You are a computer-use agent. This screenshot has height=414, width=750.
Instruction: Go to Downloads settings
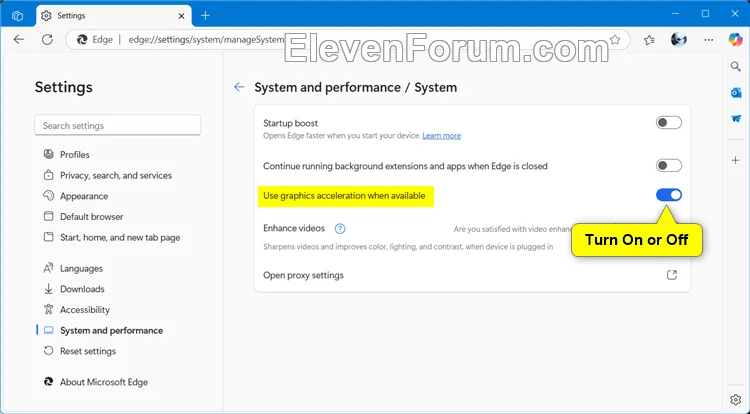[74, 289]
